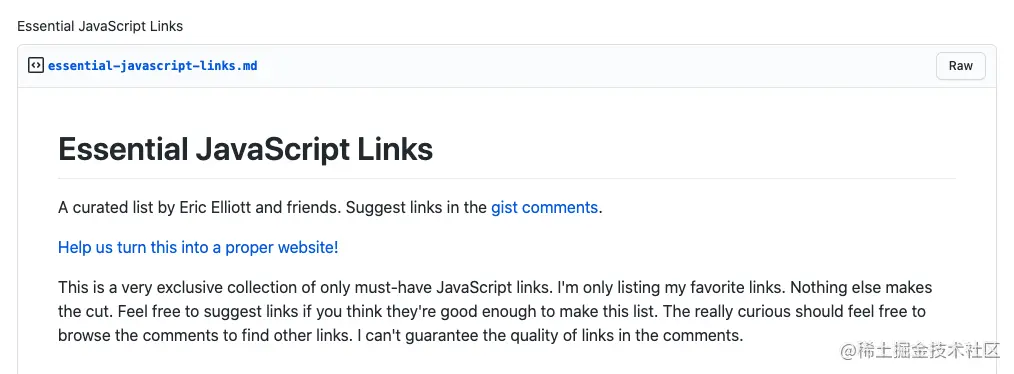Image resolution: width=1014 pixels, height=374 pixels.
Task: View the Raw version of the file
Action: click(960, 66)
